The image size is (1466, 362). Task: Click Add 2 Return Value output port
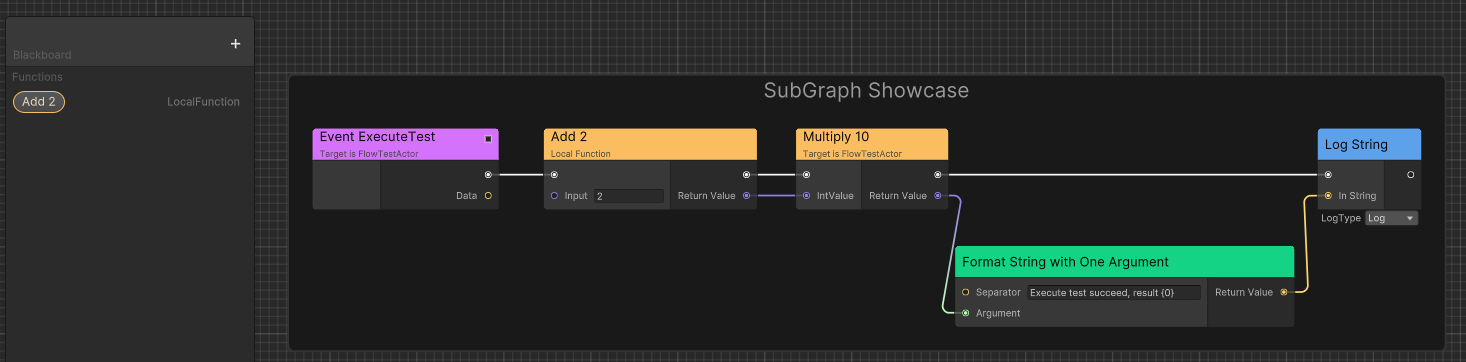pyautogui.click(x=746, y=196)
